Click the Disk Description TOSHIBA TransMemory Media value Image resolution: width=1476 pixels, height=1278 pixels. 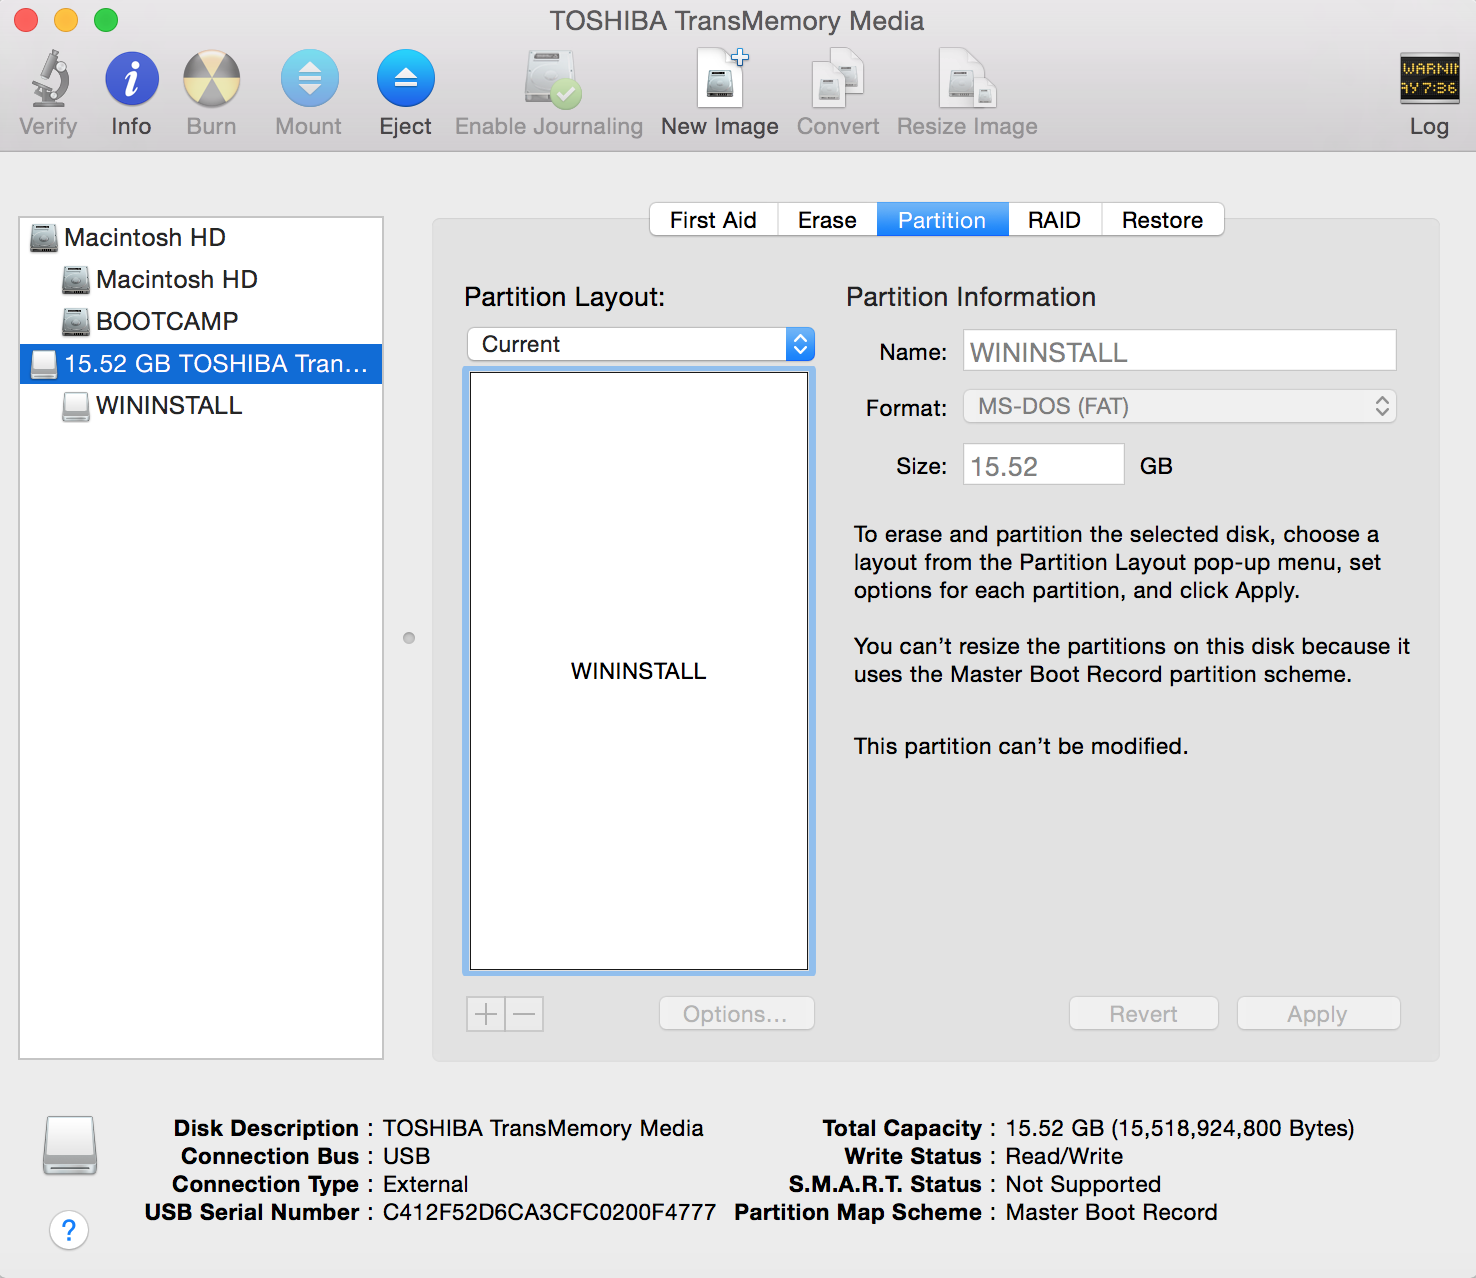(543, 1128)
